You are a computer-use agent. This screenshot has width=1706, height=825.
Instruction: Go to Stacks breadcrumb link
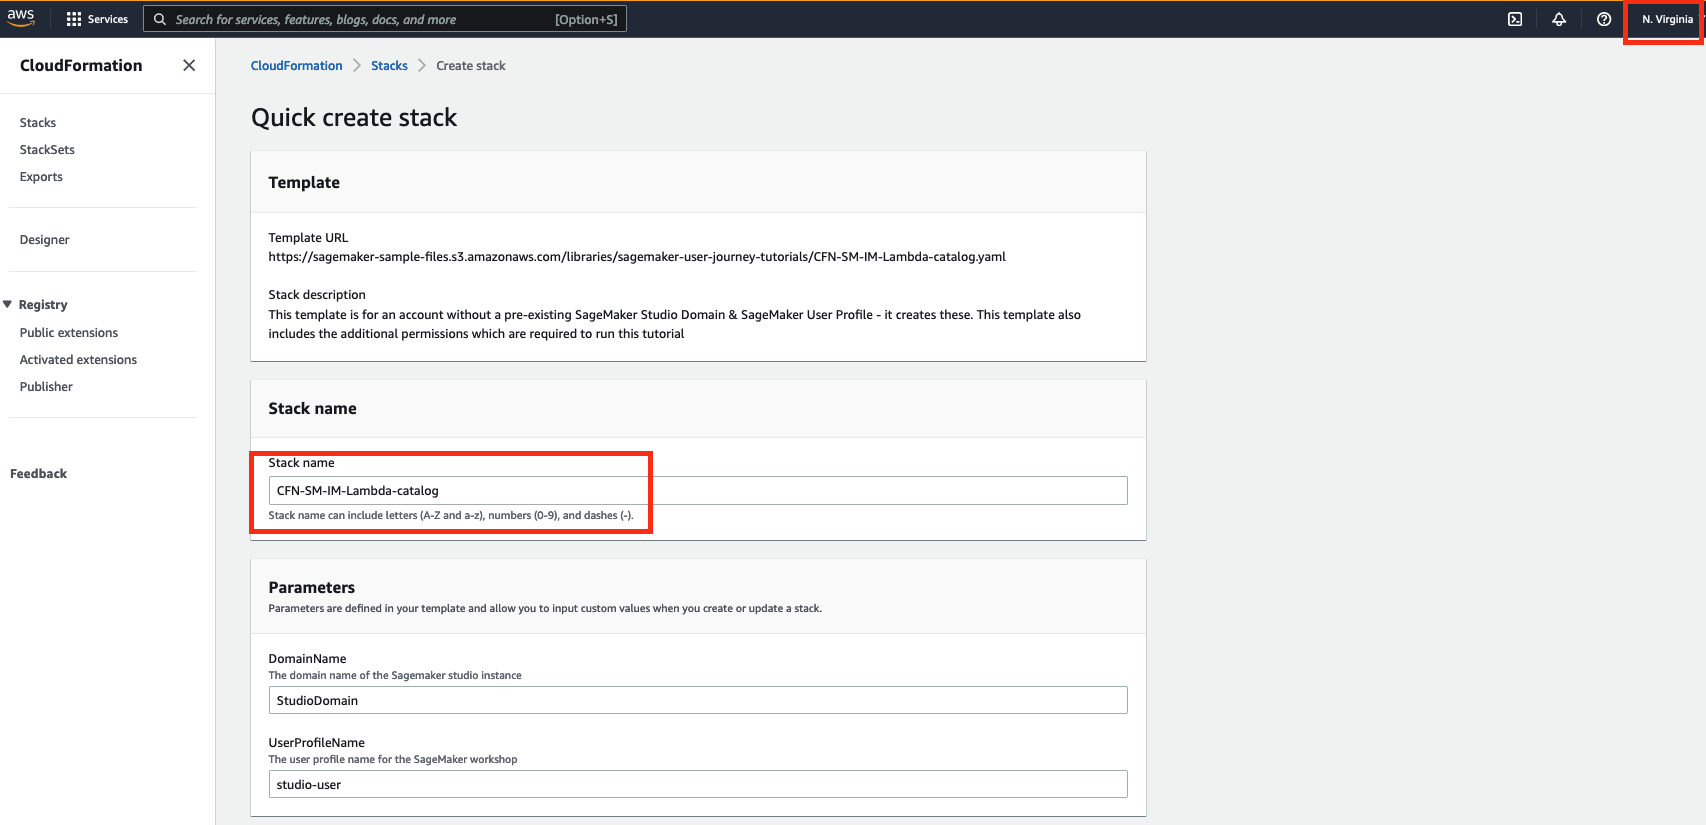[x=389, y=66]
